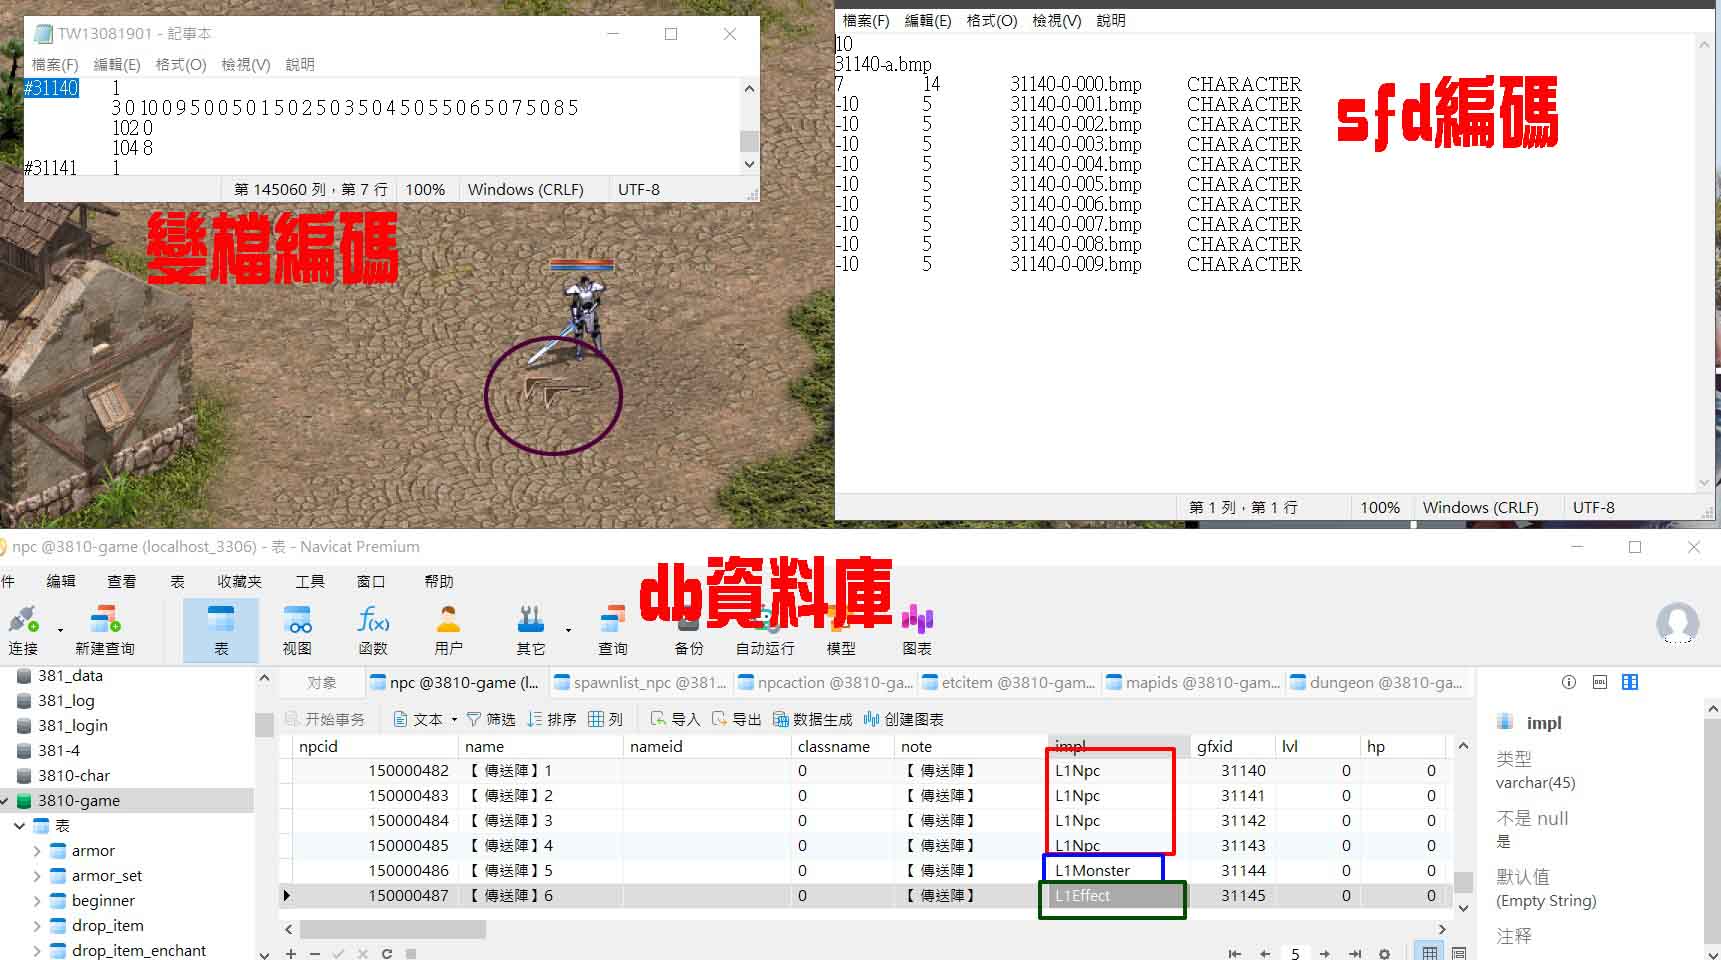Open 格式 menu in TW13081901 Notepad
This screenshot has width=1721, height=960.
180,64
